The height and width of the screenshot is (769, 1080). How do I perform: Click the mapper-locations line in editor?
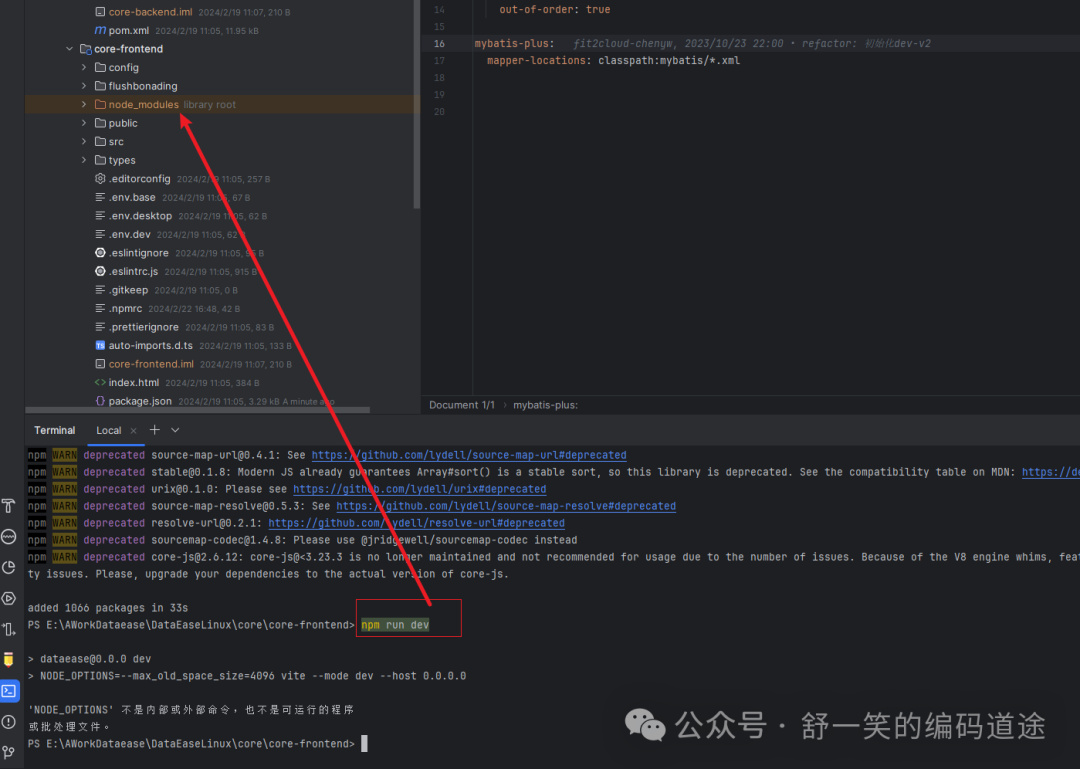pos(613,61)
